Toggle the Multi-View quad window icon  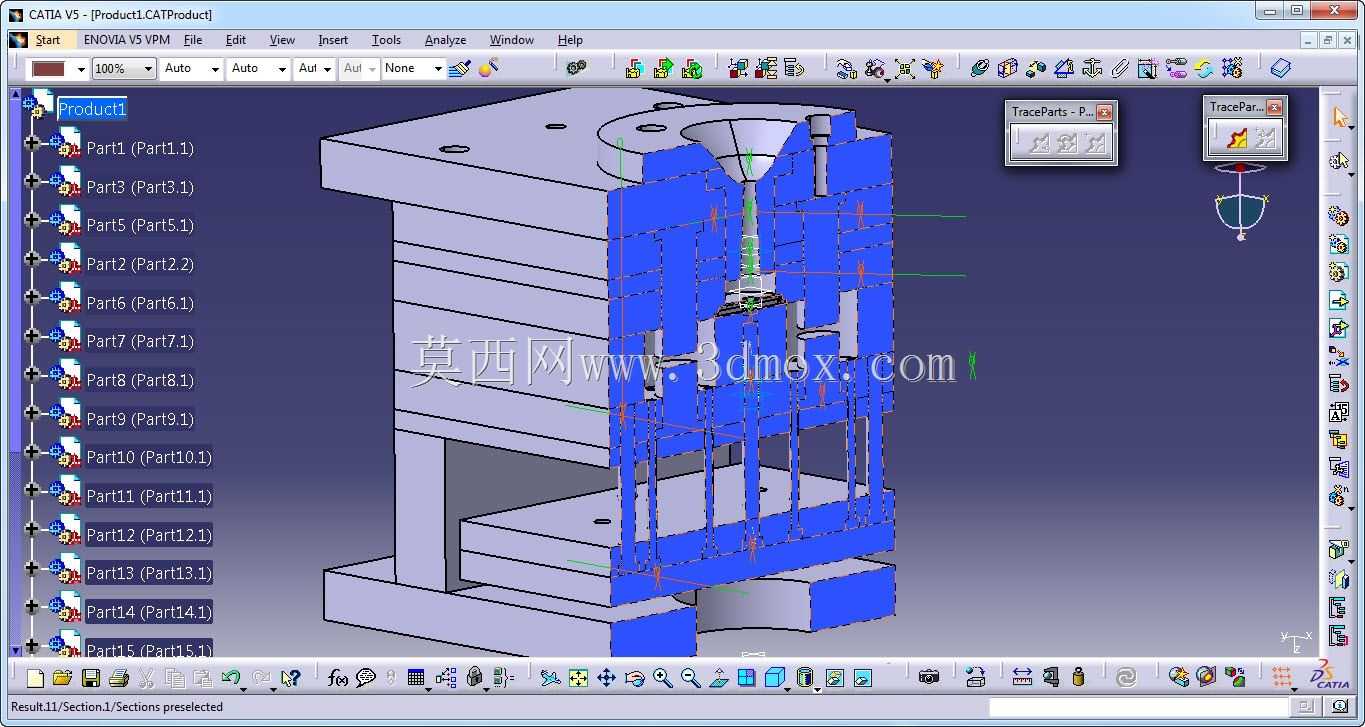(746, 678)
